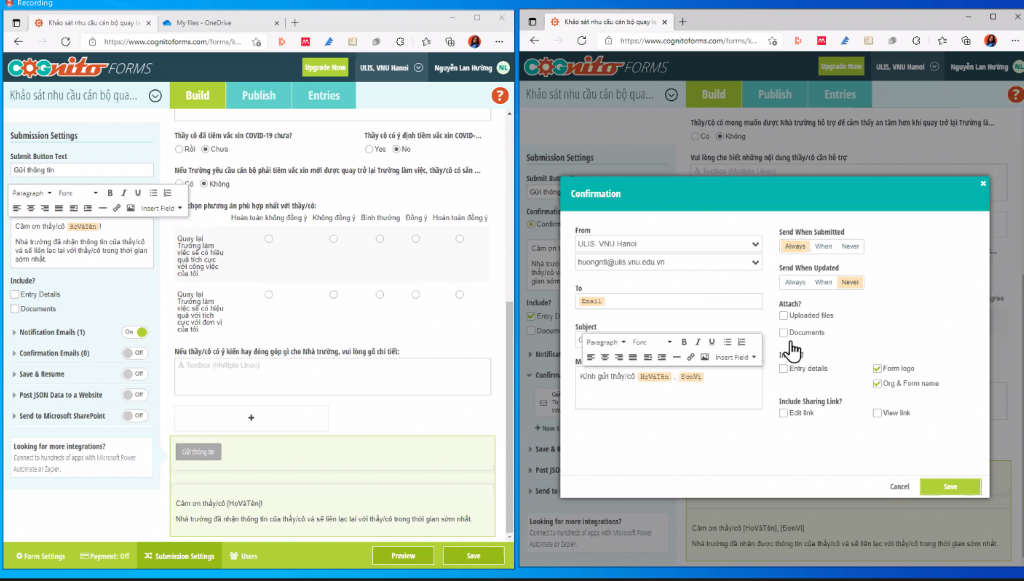Image resolution: width=1024 pixels, height=581 pixels.
Task: Refresh the page in the left browser window
Action: tap(65, 41)
